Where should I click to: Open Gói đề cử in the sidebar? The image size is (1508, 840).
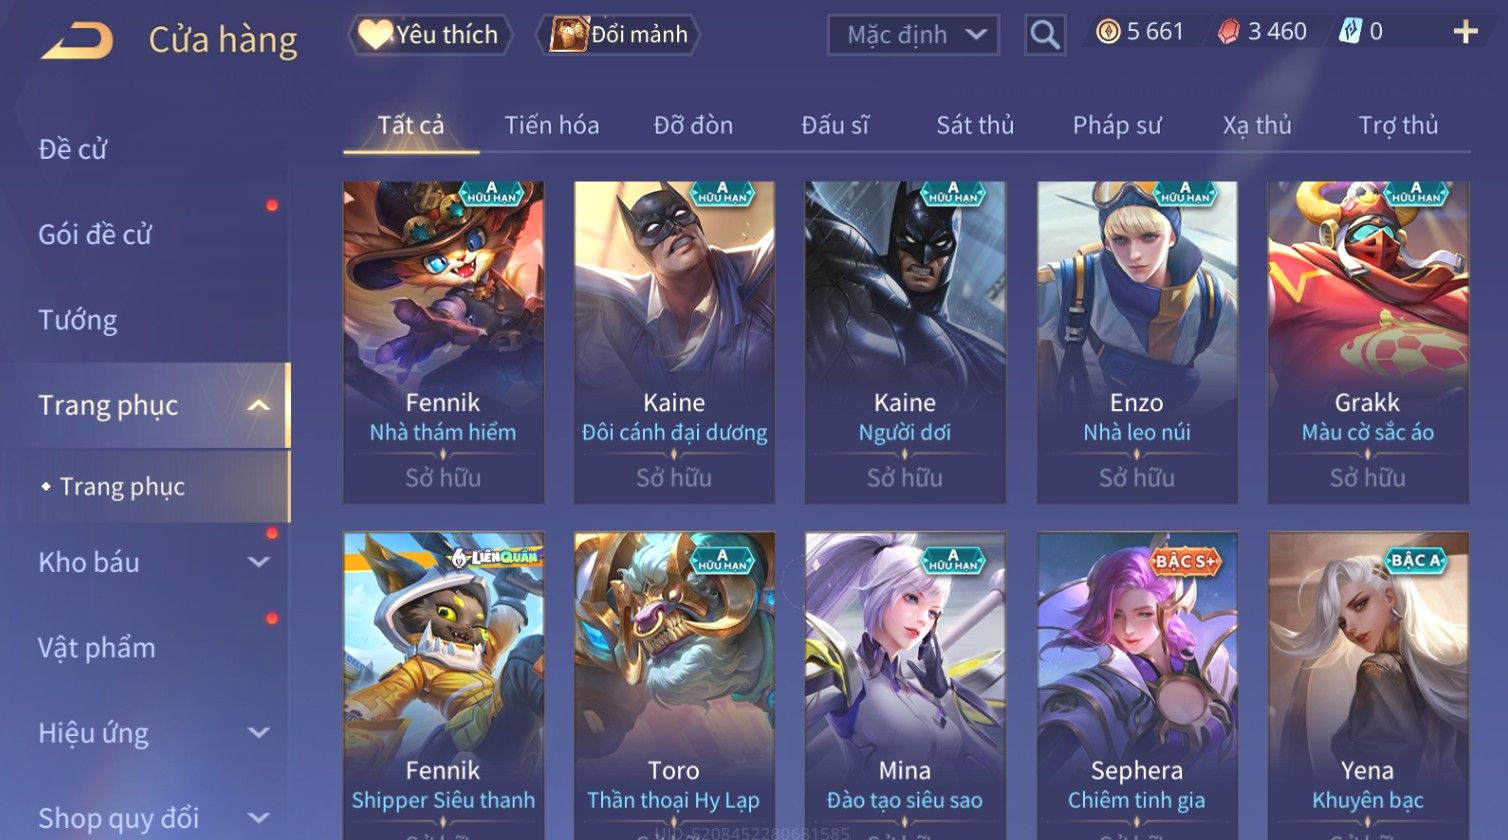[x=95, y=235]
